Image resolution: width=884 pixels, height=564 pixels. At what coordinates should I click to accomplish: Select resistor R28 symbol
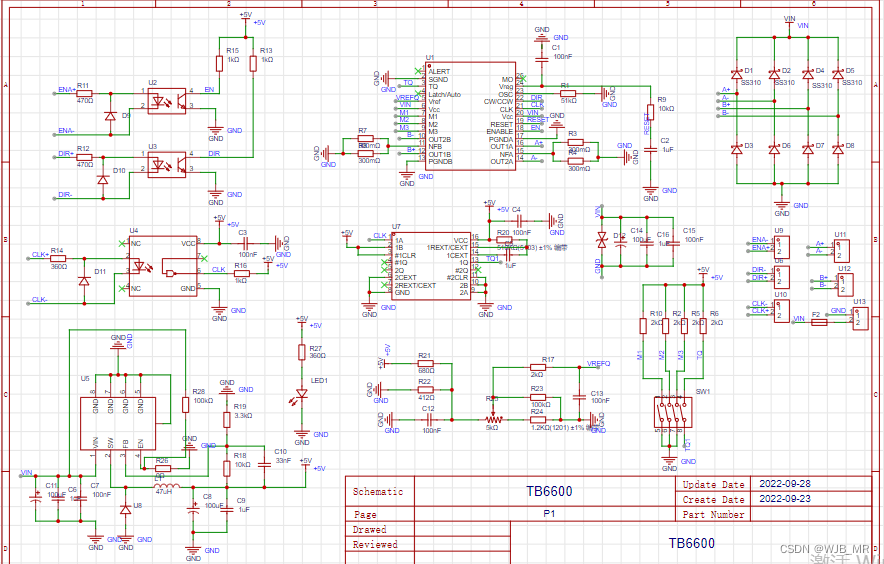click(x=185, y=404)
